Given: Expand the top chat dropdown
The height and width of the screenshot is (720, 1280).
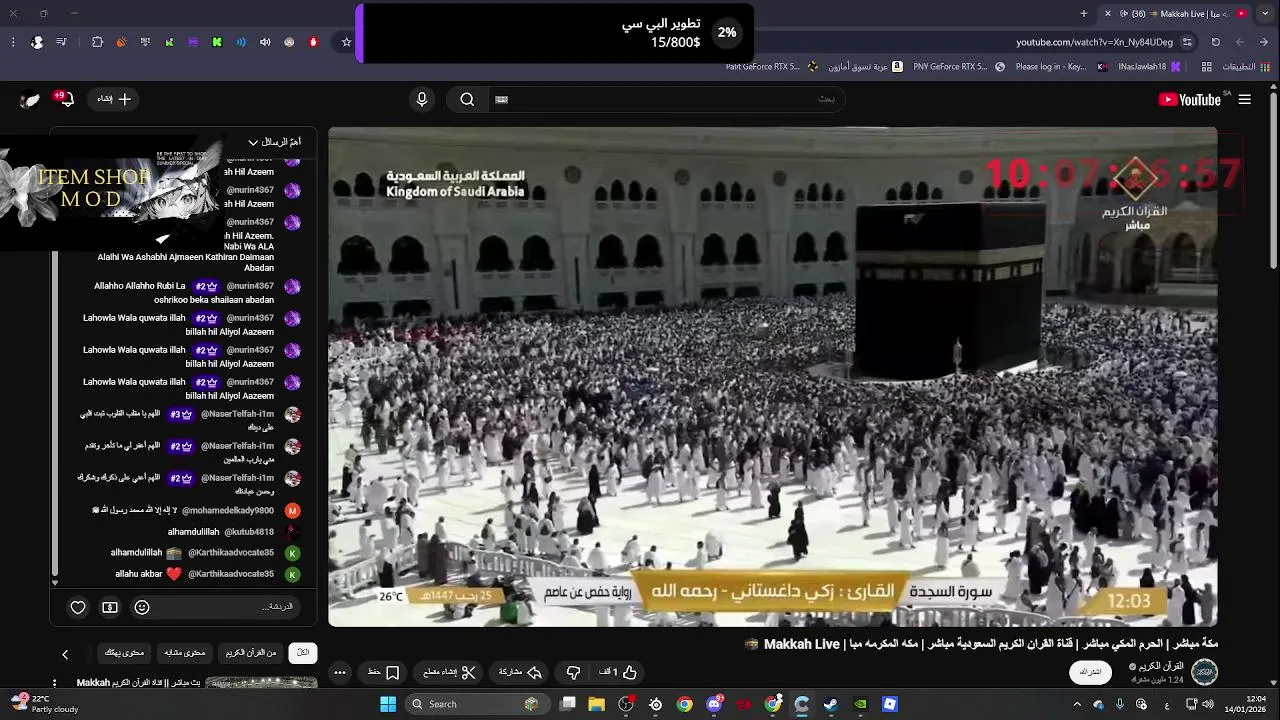Looking at the screenshot, I should point(274,142).
